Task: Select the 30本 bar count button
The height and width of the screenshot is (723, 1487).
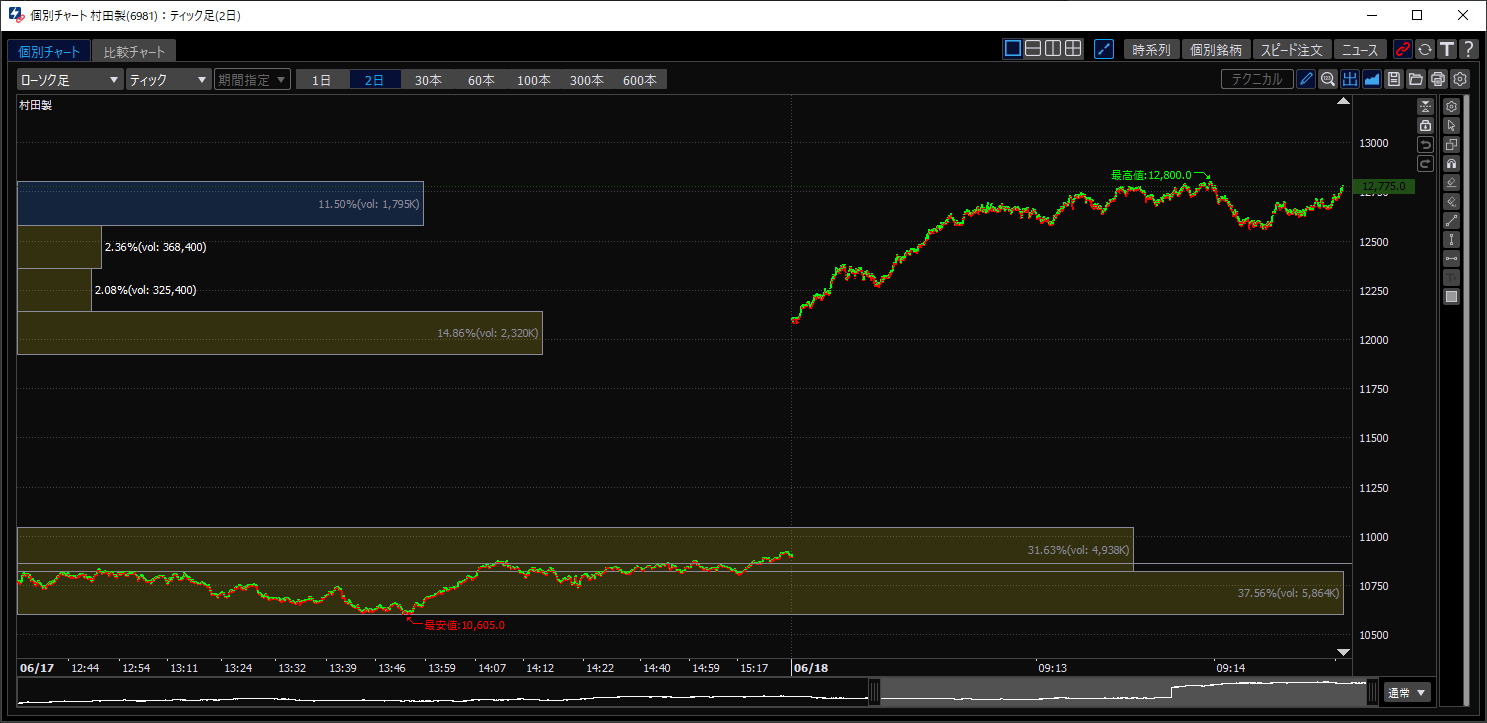Action: 428,80
